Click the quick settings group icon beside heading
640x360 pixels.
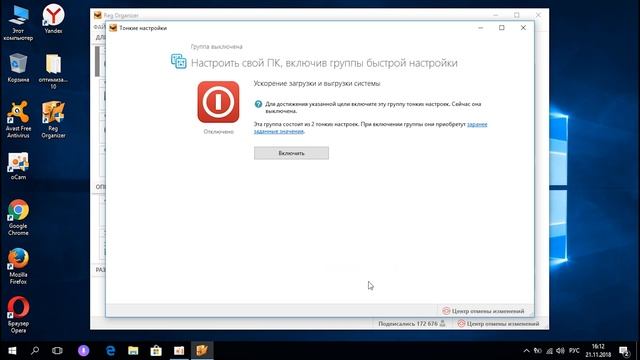pos(178,62)
